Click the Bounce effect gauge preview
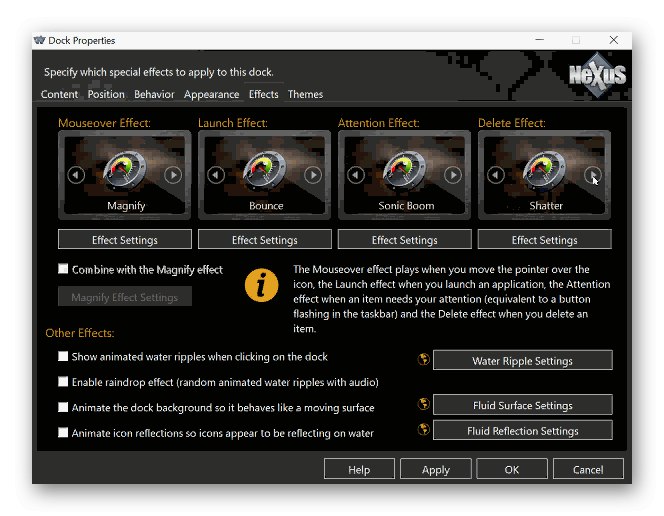This screenshot has width=664, height=516. pyautogui.click(x=264, y=170)
